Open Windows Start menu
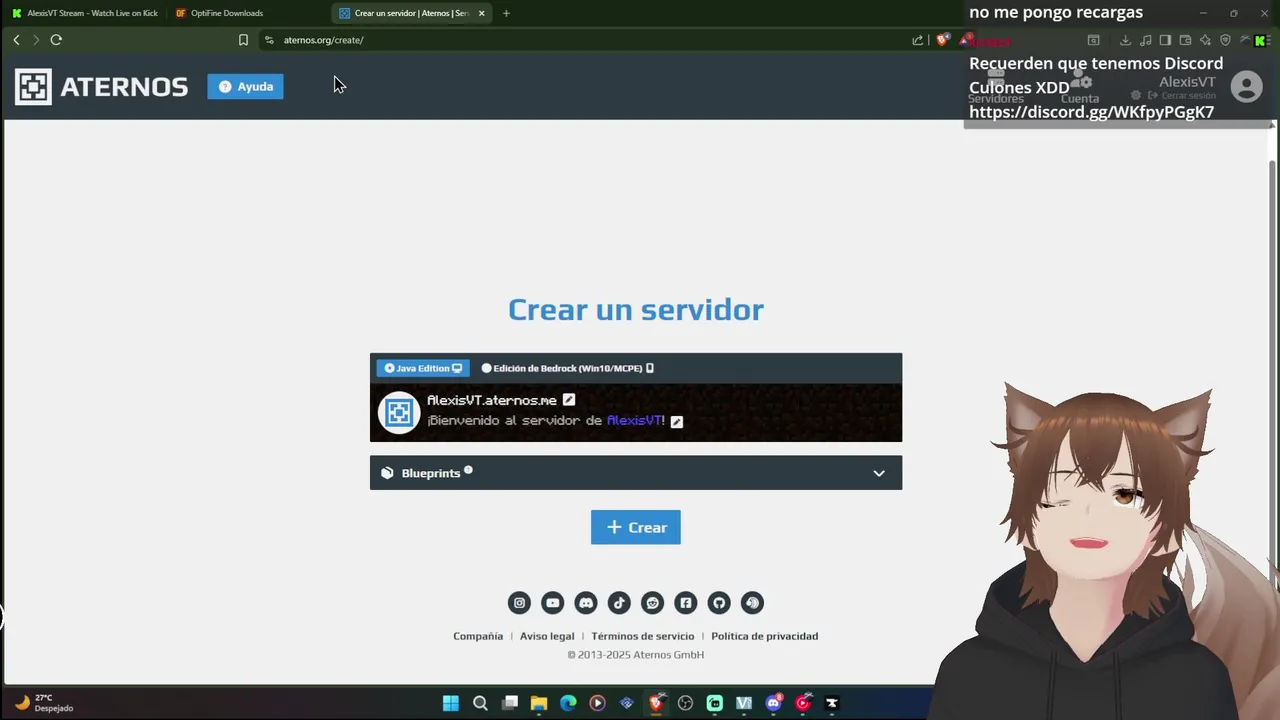The image size is (1280, 720). (451, 703)
